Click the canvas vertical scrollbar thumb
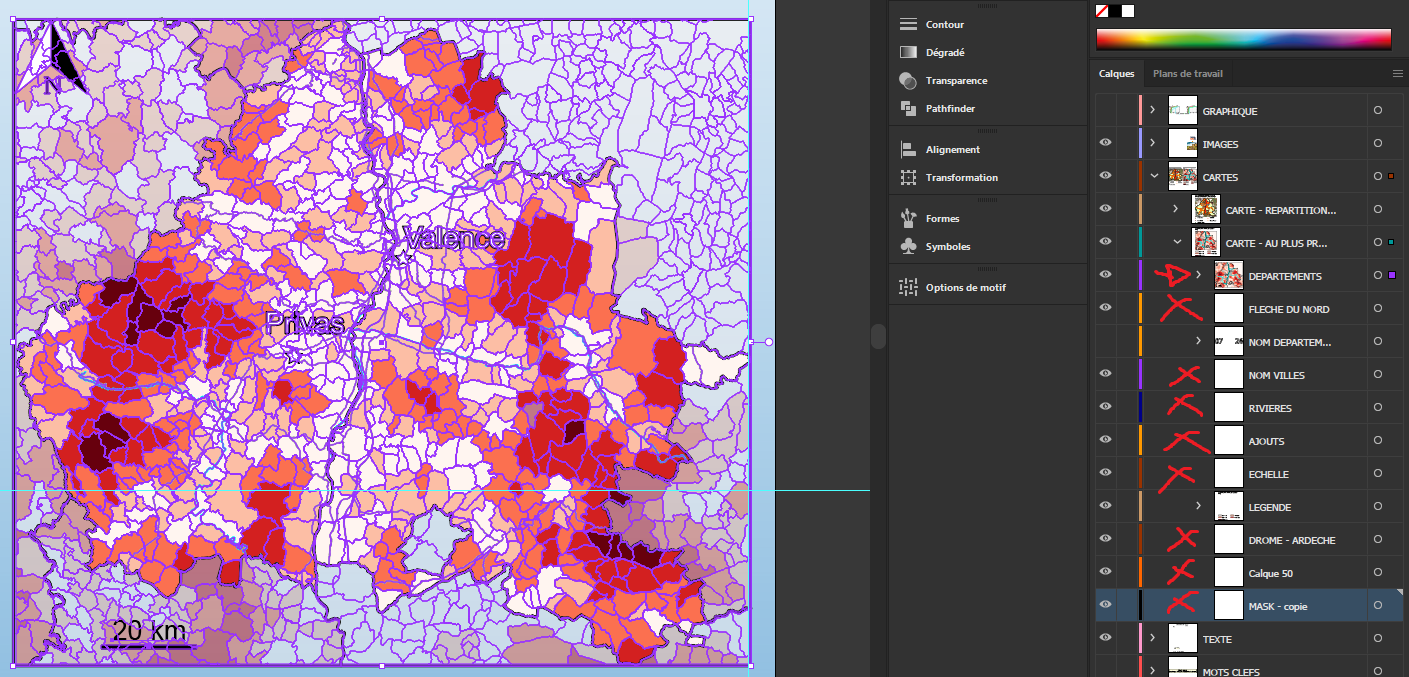This screenshot has height=677, width=1409. (878, 336)
